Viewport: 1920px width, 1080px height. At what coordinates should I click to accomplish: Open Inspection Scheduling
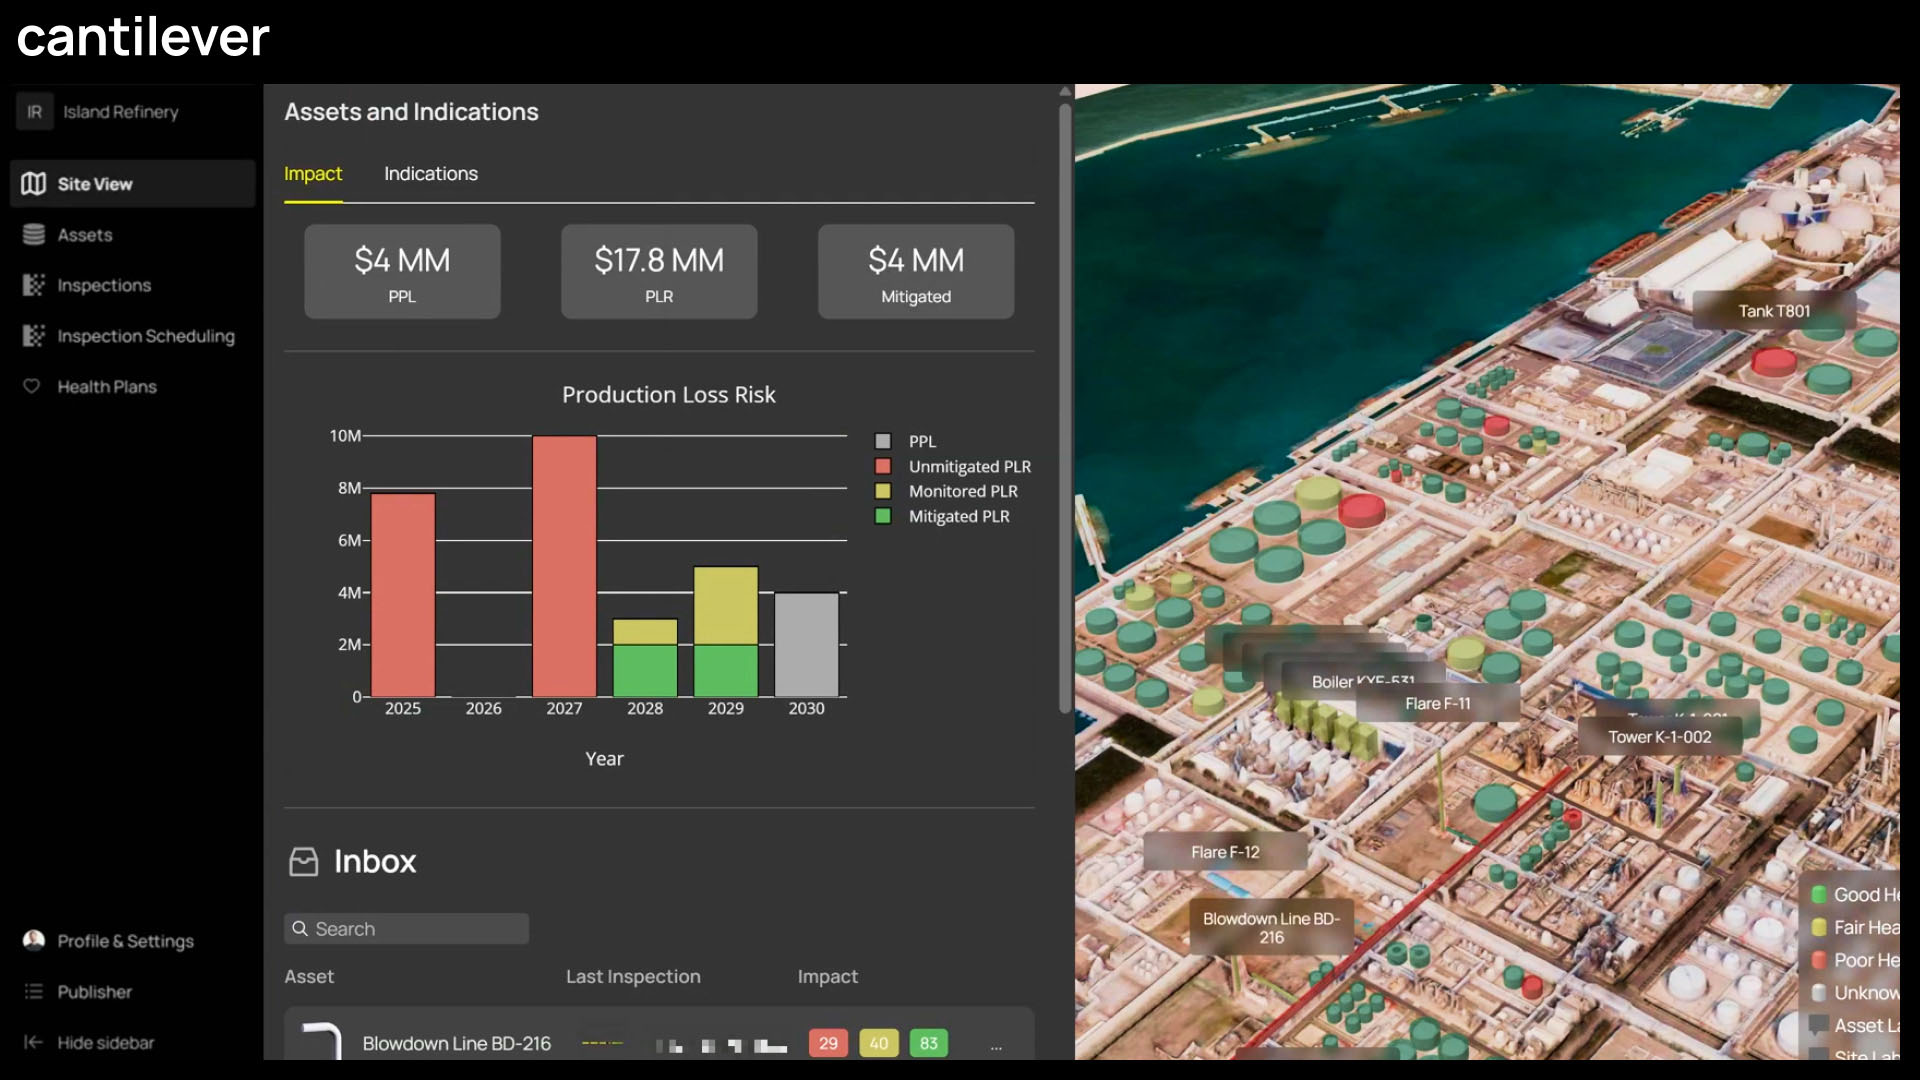pyautogui.click(x=145, y=336)
